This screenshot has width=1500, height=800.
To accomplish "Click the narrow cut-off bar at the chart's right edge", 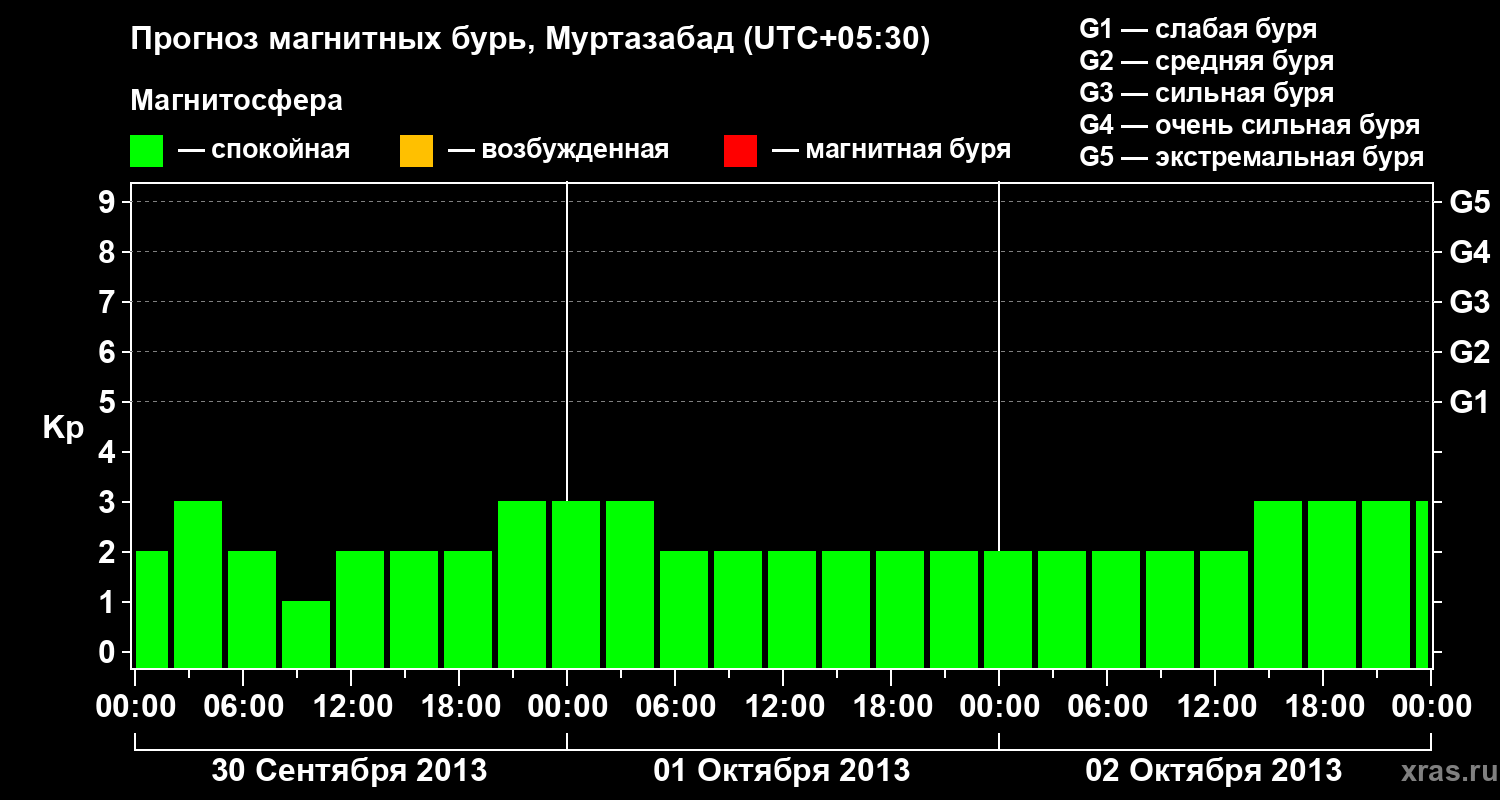I will click(1422, 584).
